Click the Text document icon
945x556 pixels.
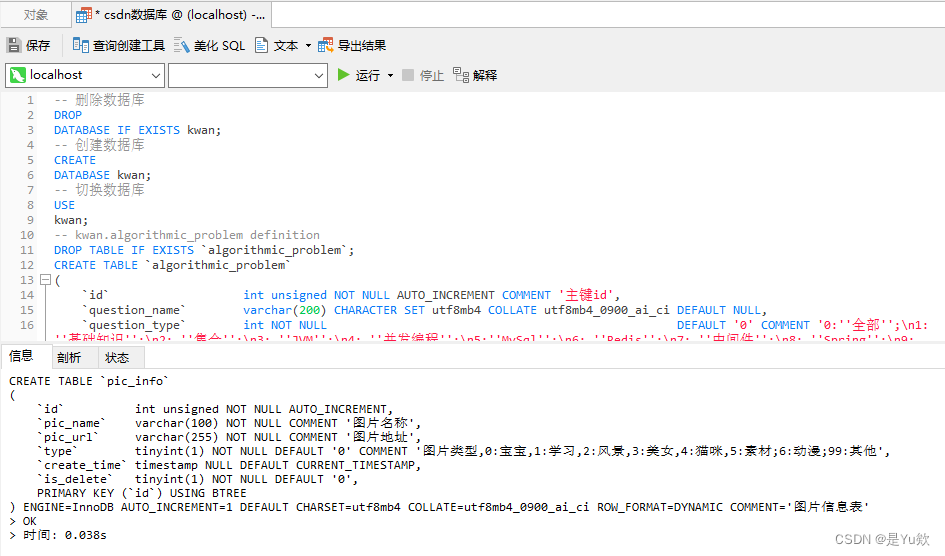(261, 45)
